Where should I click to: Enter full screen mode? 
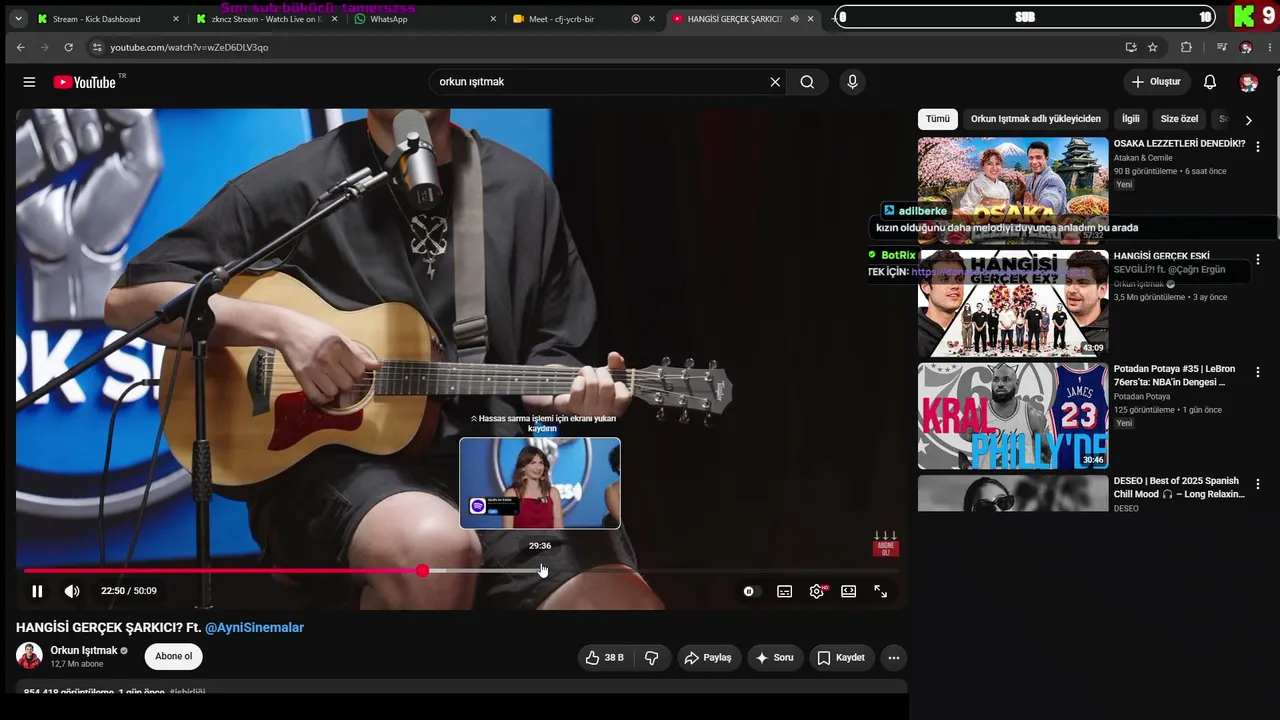click(x=881, y=591)
